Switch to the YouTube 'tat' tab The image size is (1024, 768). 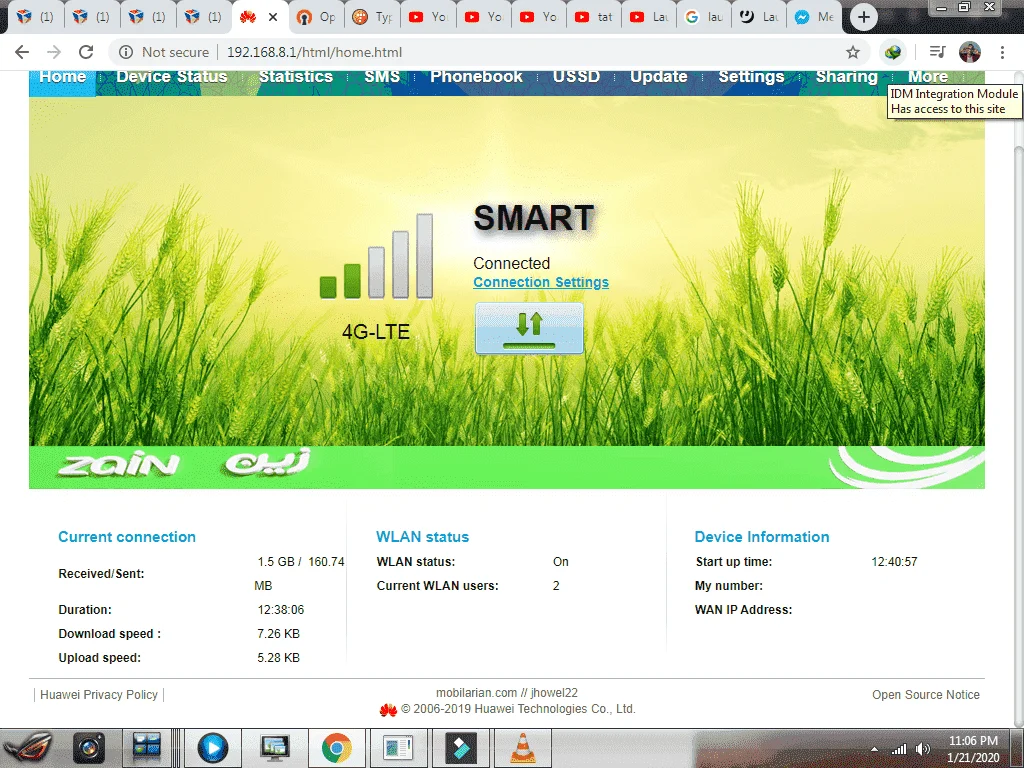594,17
